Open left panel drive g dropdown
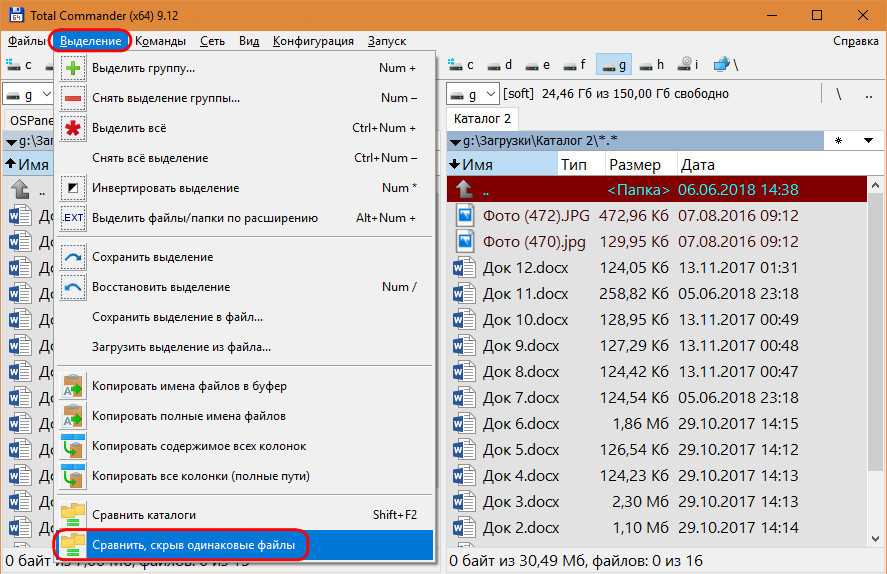 [x=29, y=94]
